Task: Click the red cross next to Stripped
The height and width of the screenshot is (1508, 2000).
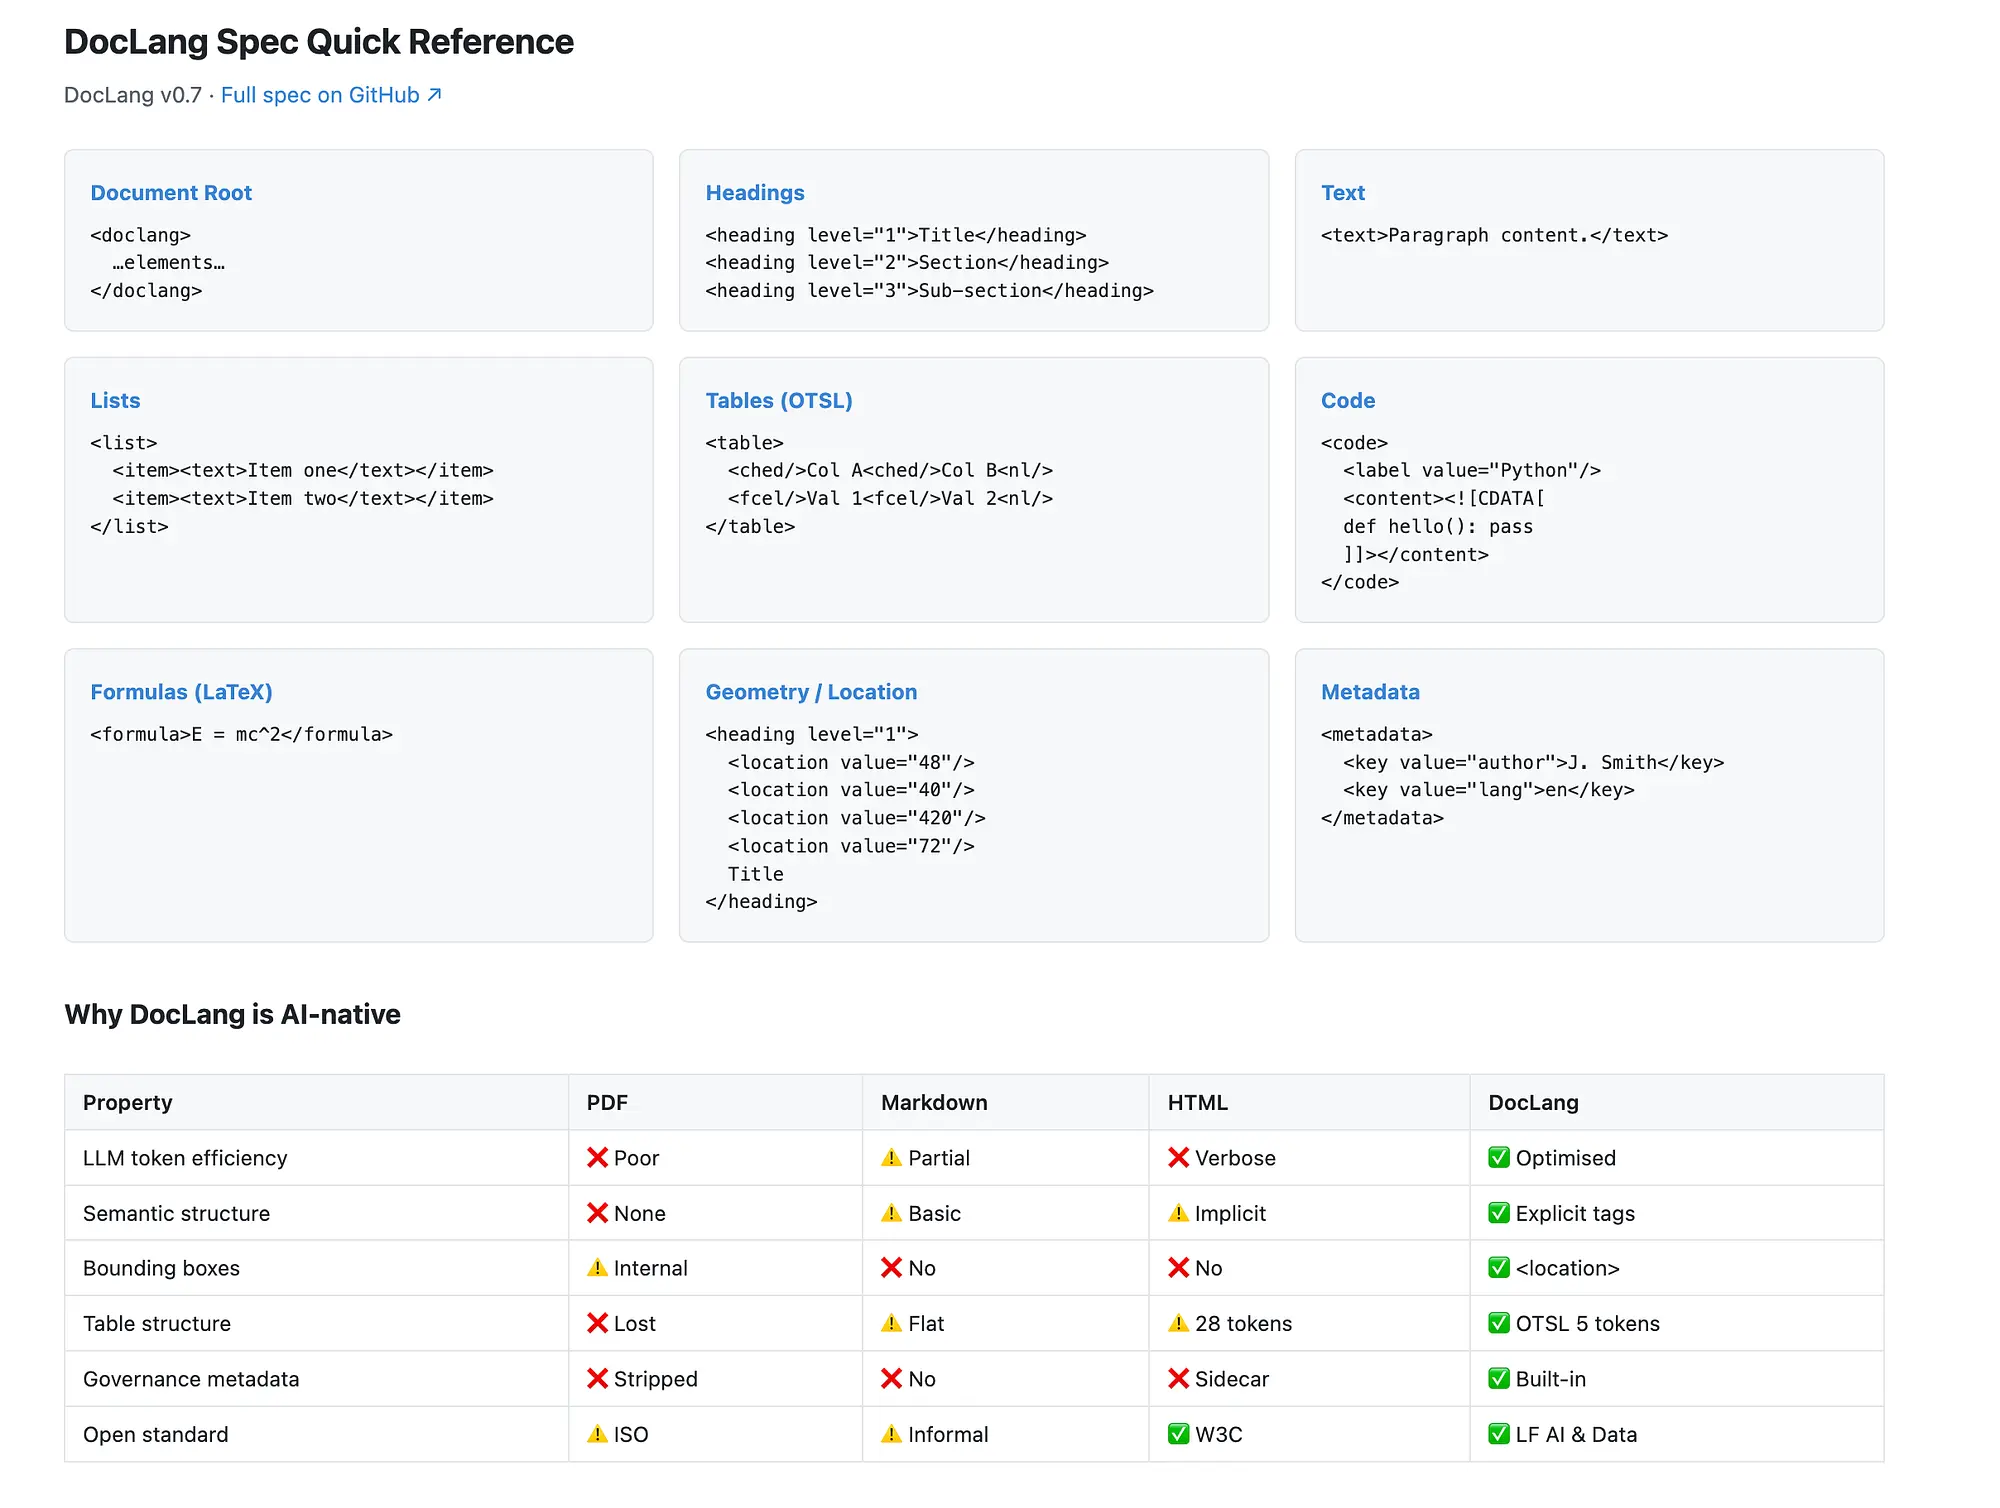Action: (x=597, y=1379)
